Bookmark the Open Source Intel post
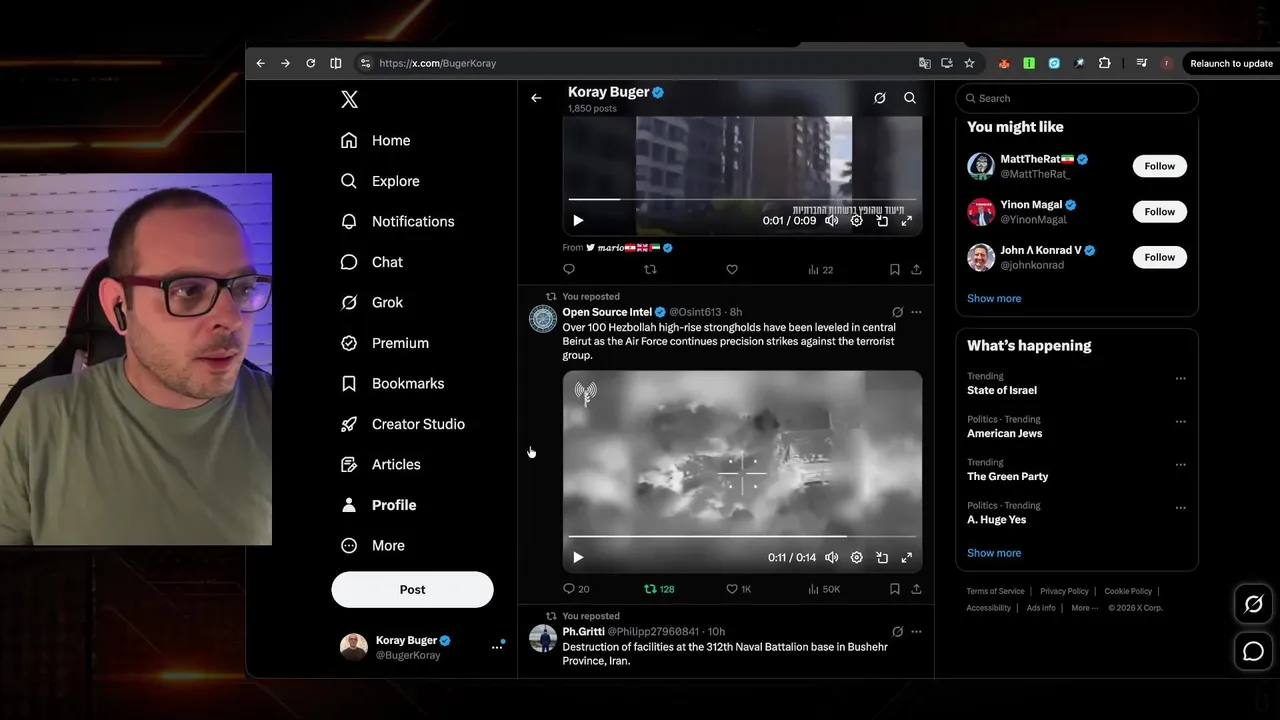The image size is (1280, 720). click(x=895, y=589)
